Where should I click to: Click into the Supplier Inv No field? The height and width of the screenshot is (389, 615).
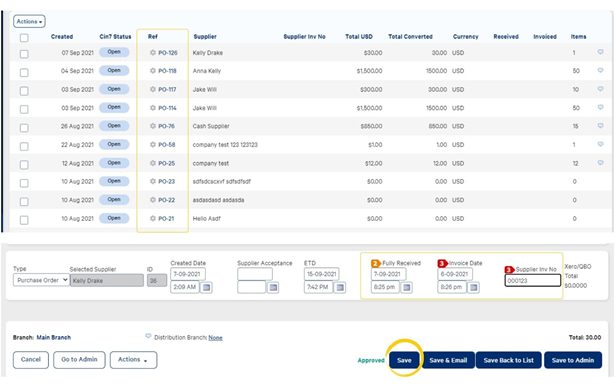[533, 280]
